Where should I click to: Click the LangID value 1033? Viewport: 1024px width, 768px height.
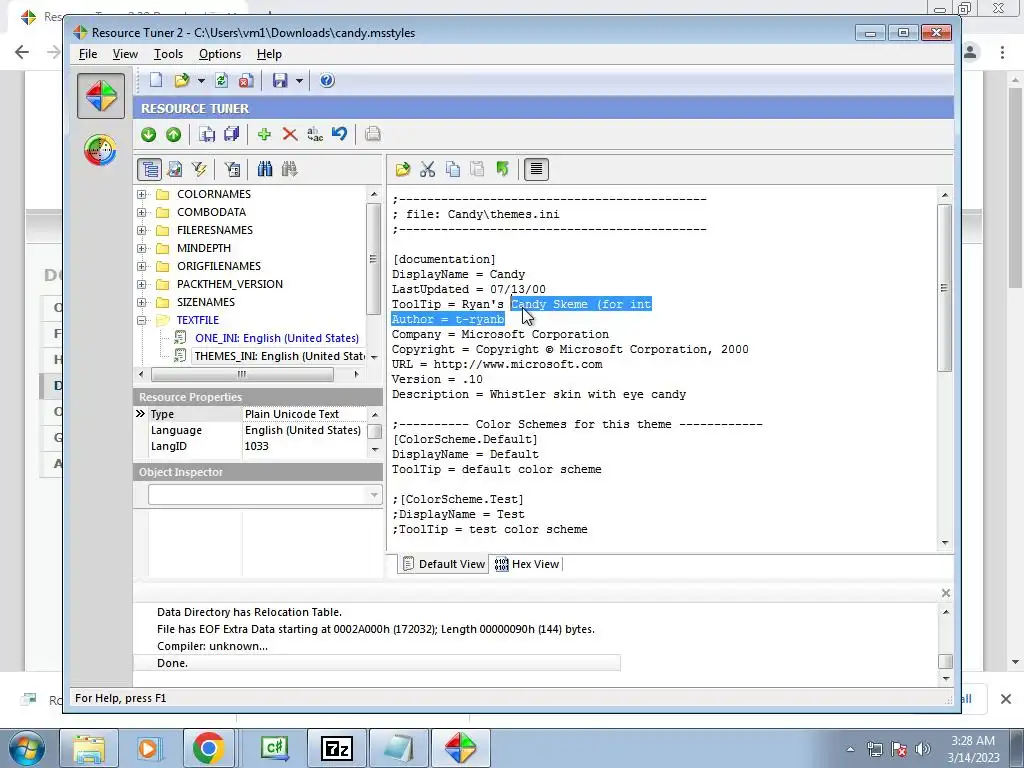point(257,447)
